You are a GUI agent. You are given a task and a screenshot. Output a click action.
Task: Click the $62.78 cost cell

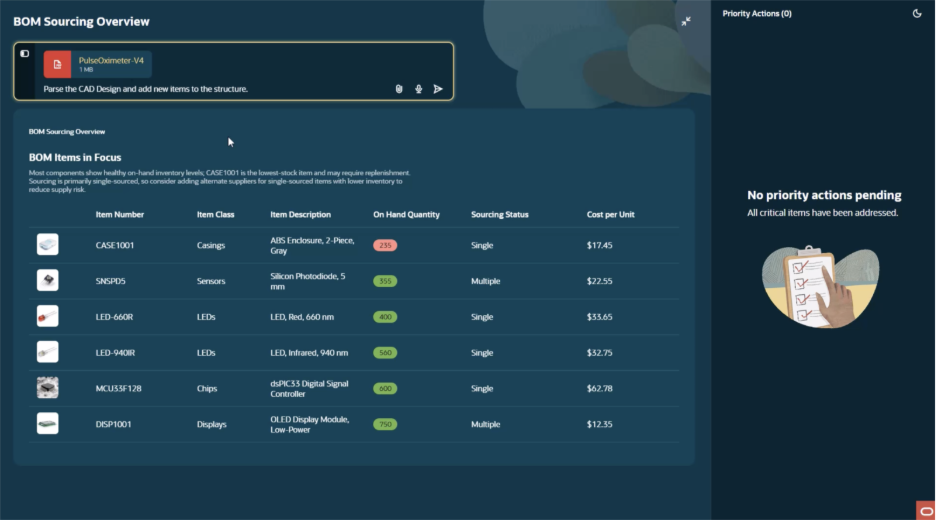click(599, 389)
